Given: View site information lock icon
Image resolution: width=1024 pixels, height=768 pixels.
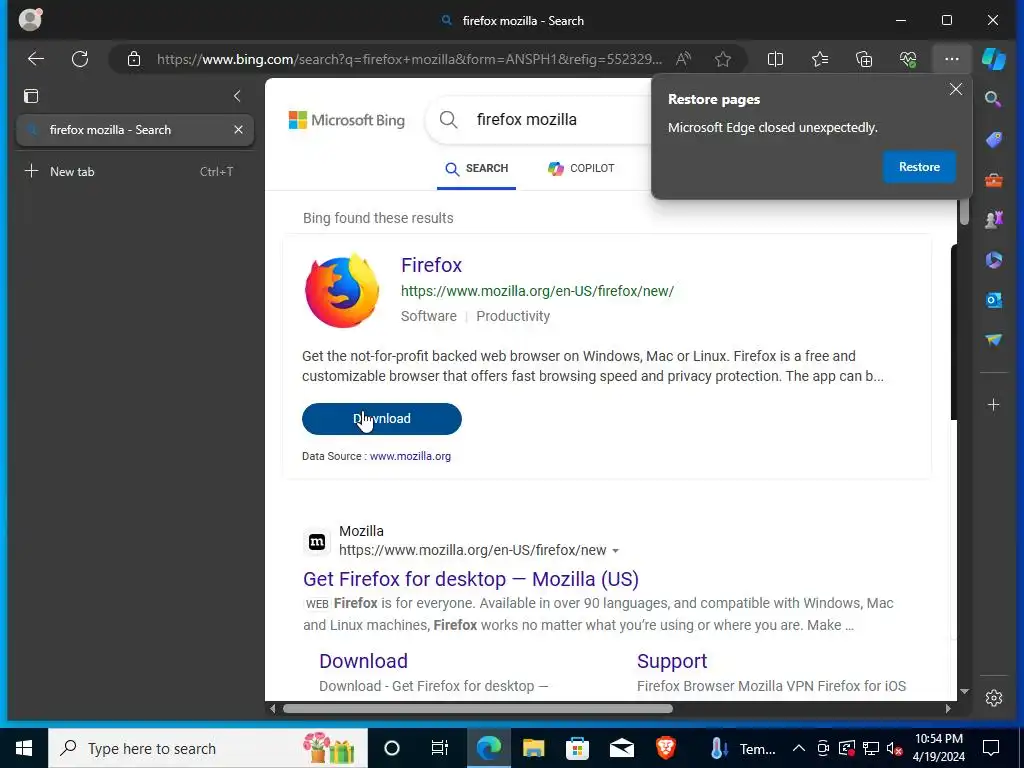Looking at the screenshot, I should click(x=134, y=59).
